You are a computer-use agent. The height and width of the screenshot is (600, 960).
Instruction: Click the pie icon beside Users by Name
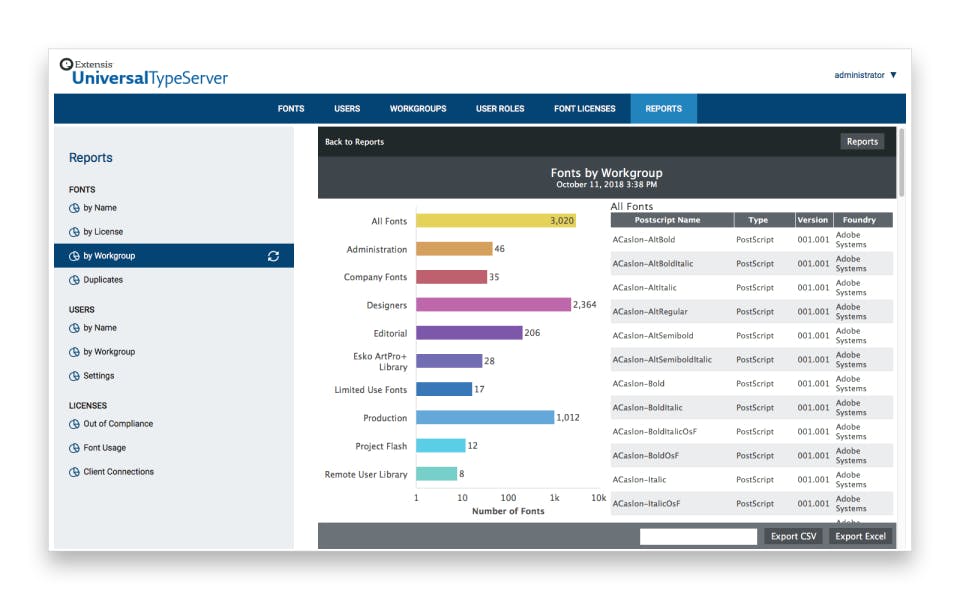(74, 328)
